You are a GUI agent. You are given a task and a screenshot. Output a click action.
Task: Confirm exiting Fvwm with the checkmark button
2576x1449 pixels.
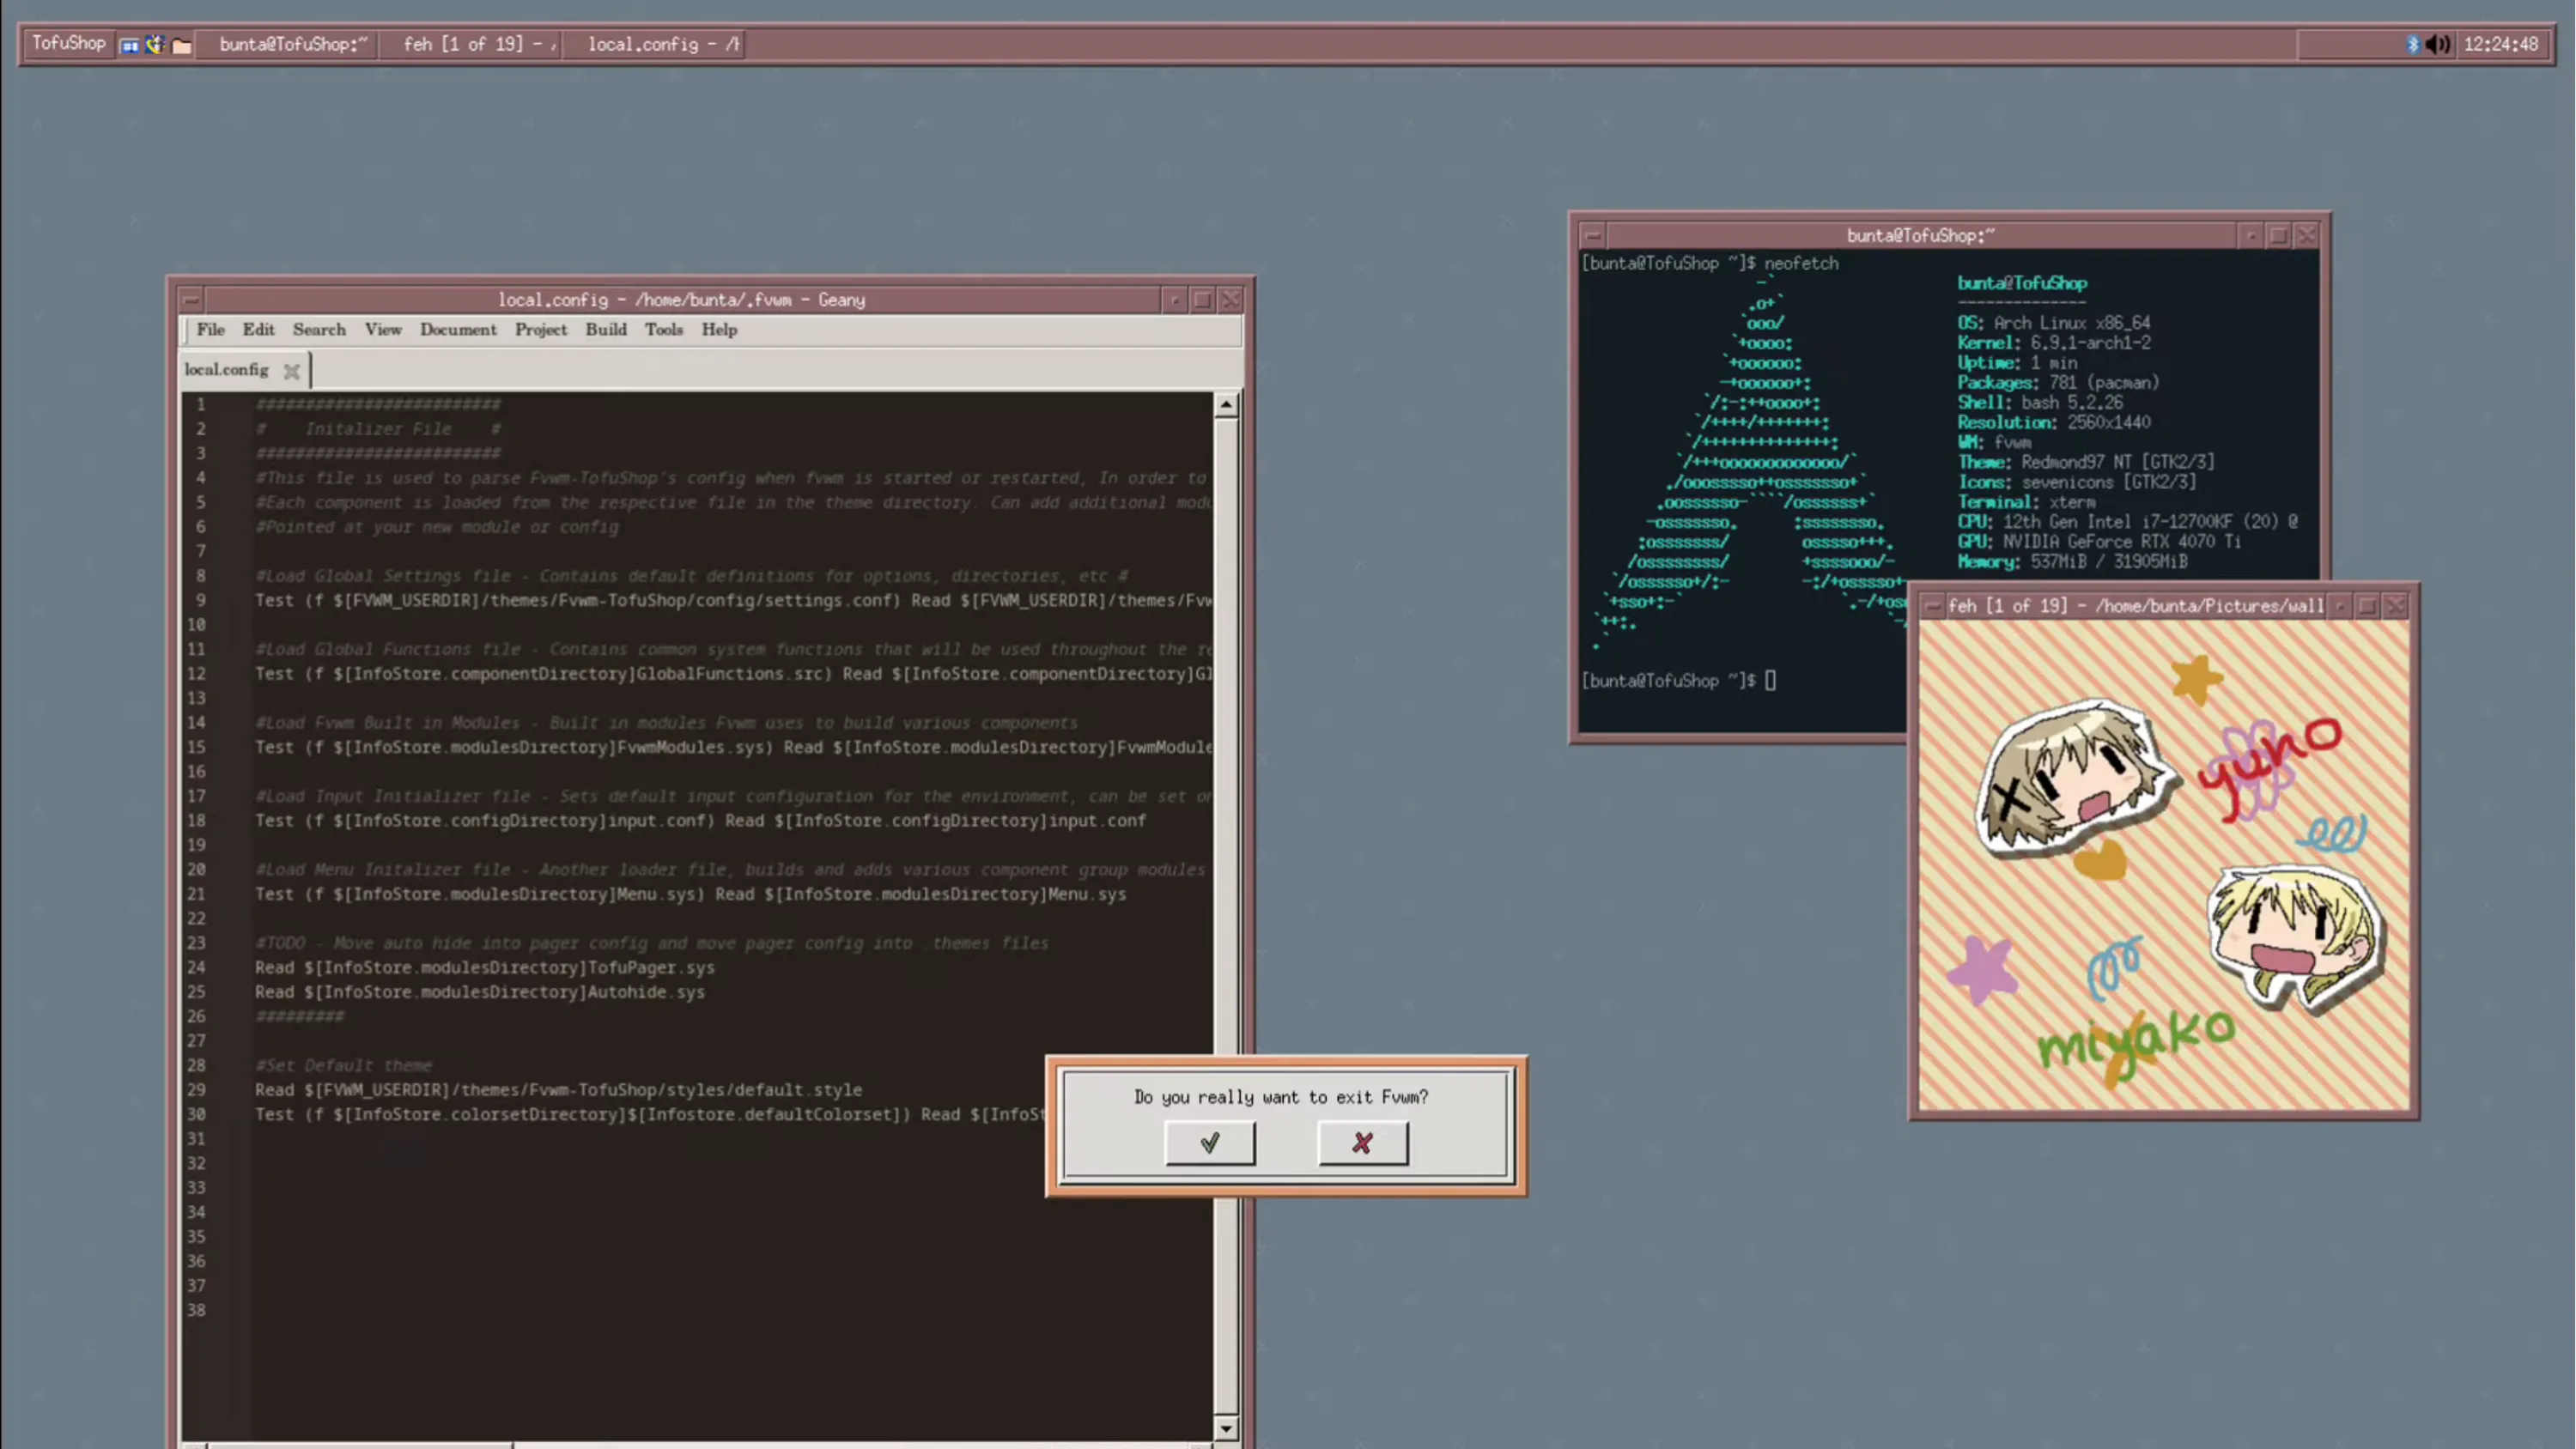click(x=1210, y=1142)
